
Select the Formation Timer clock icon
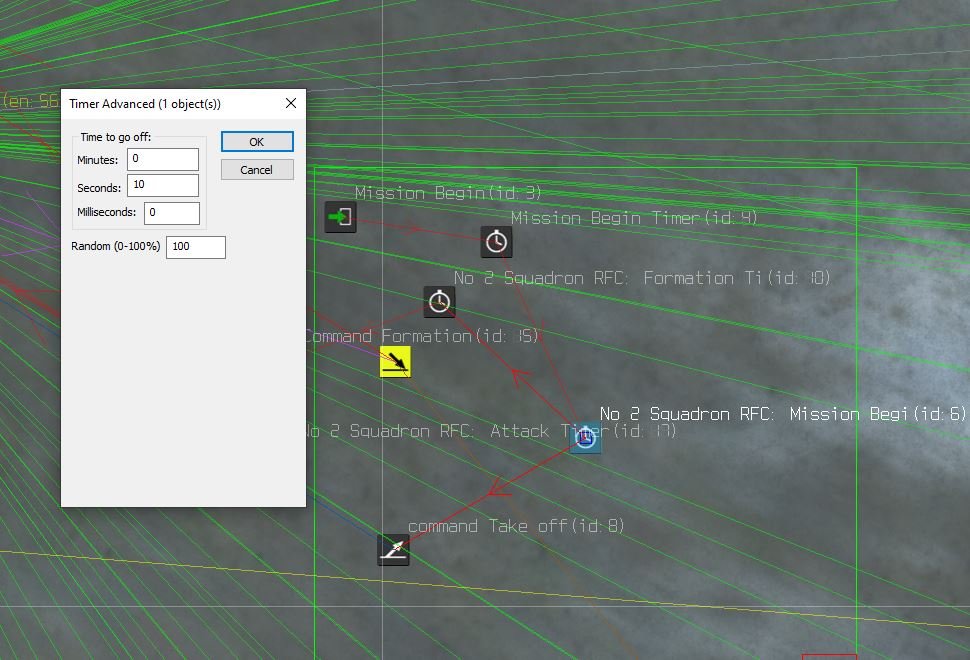[439, 301]
